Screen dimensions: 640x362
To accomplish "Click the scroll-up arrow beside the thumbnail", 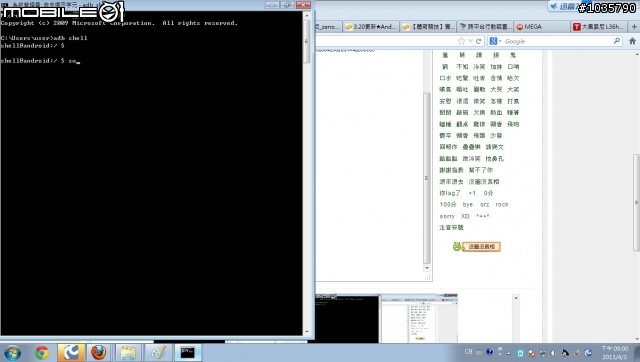I will [516, 298].
